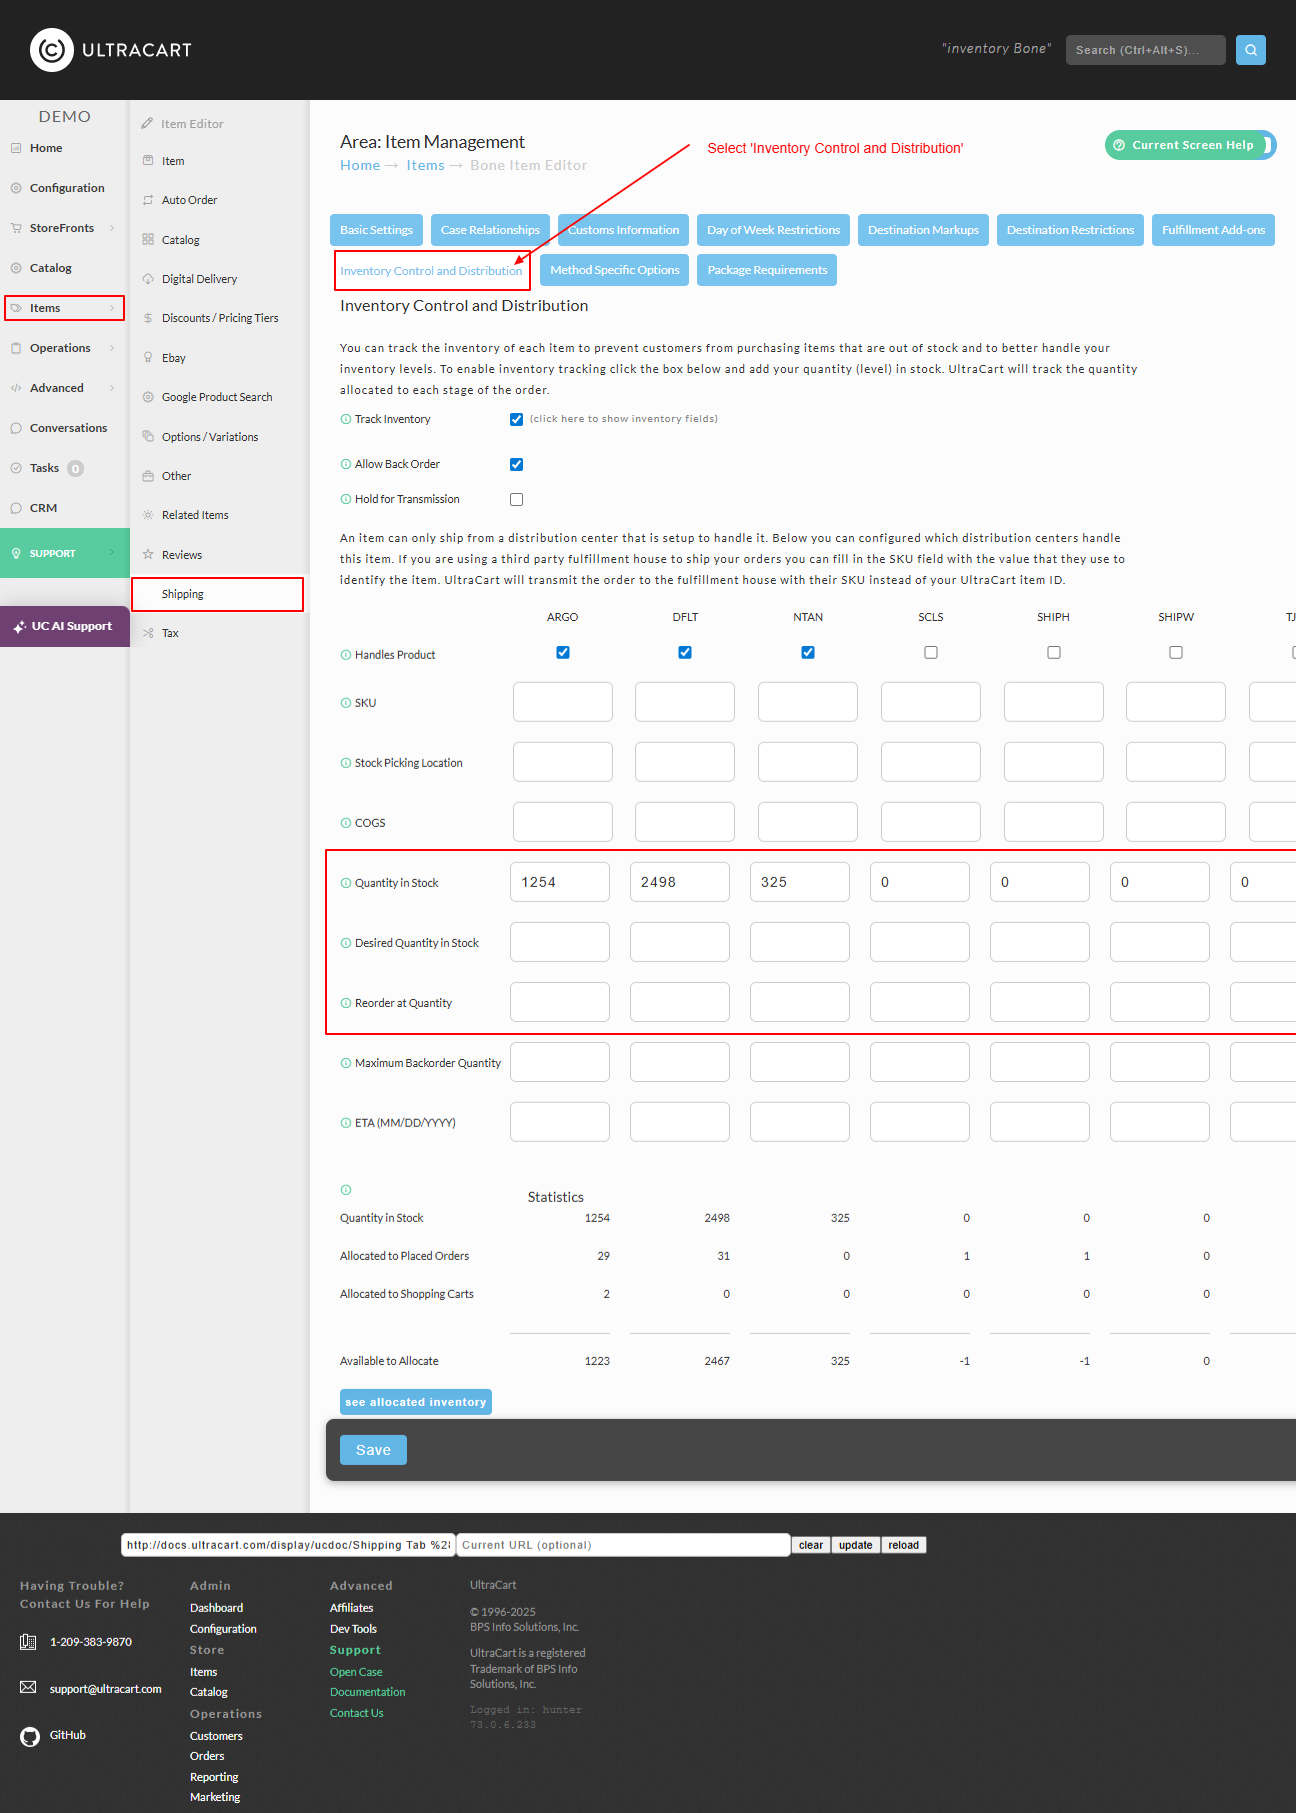The height and width of the screenshot is (1813, 1296).
Task: Click the ARGO Quantity in Stock field
Action: (560, 882)
